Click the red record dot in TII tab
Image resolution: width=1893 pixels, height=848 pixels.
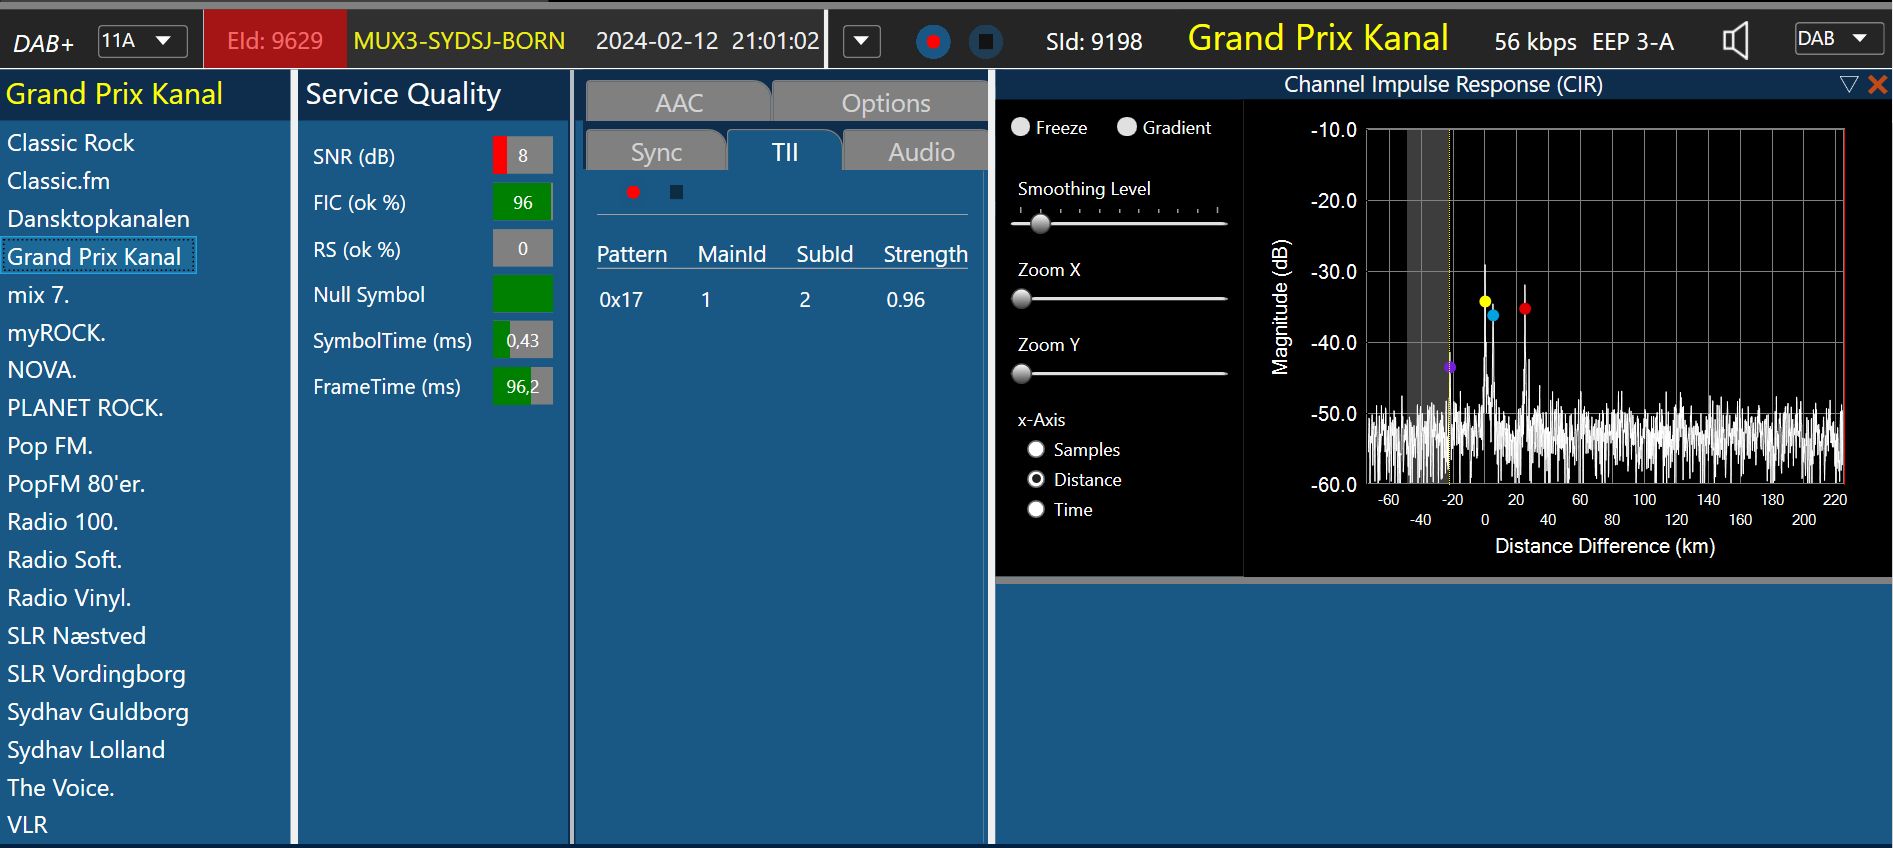pos(633,192)
